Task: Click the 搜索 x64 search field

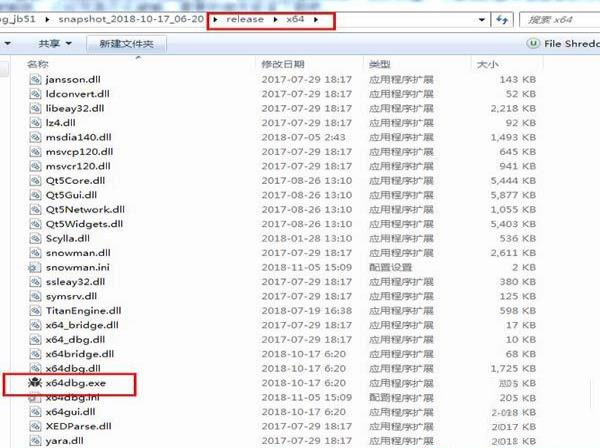Action: [x=560, y=20]
